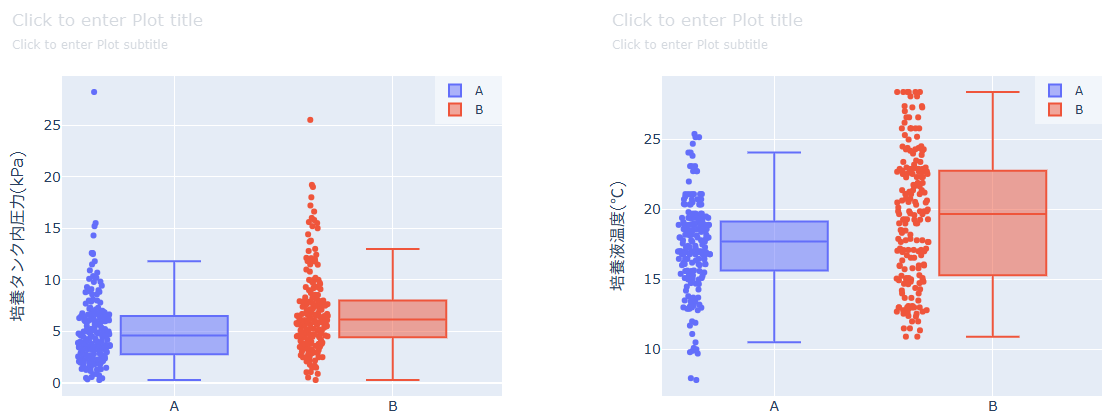
Task: Select the blue A box in the pressure plot
Action: (x=174, y=335)
